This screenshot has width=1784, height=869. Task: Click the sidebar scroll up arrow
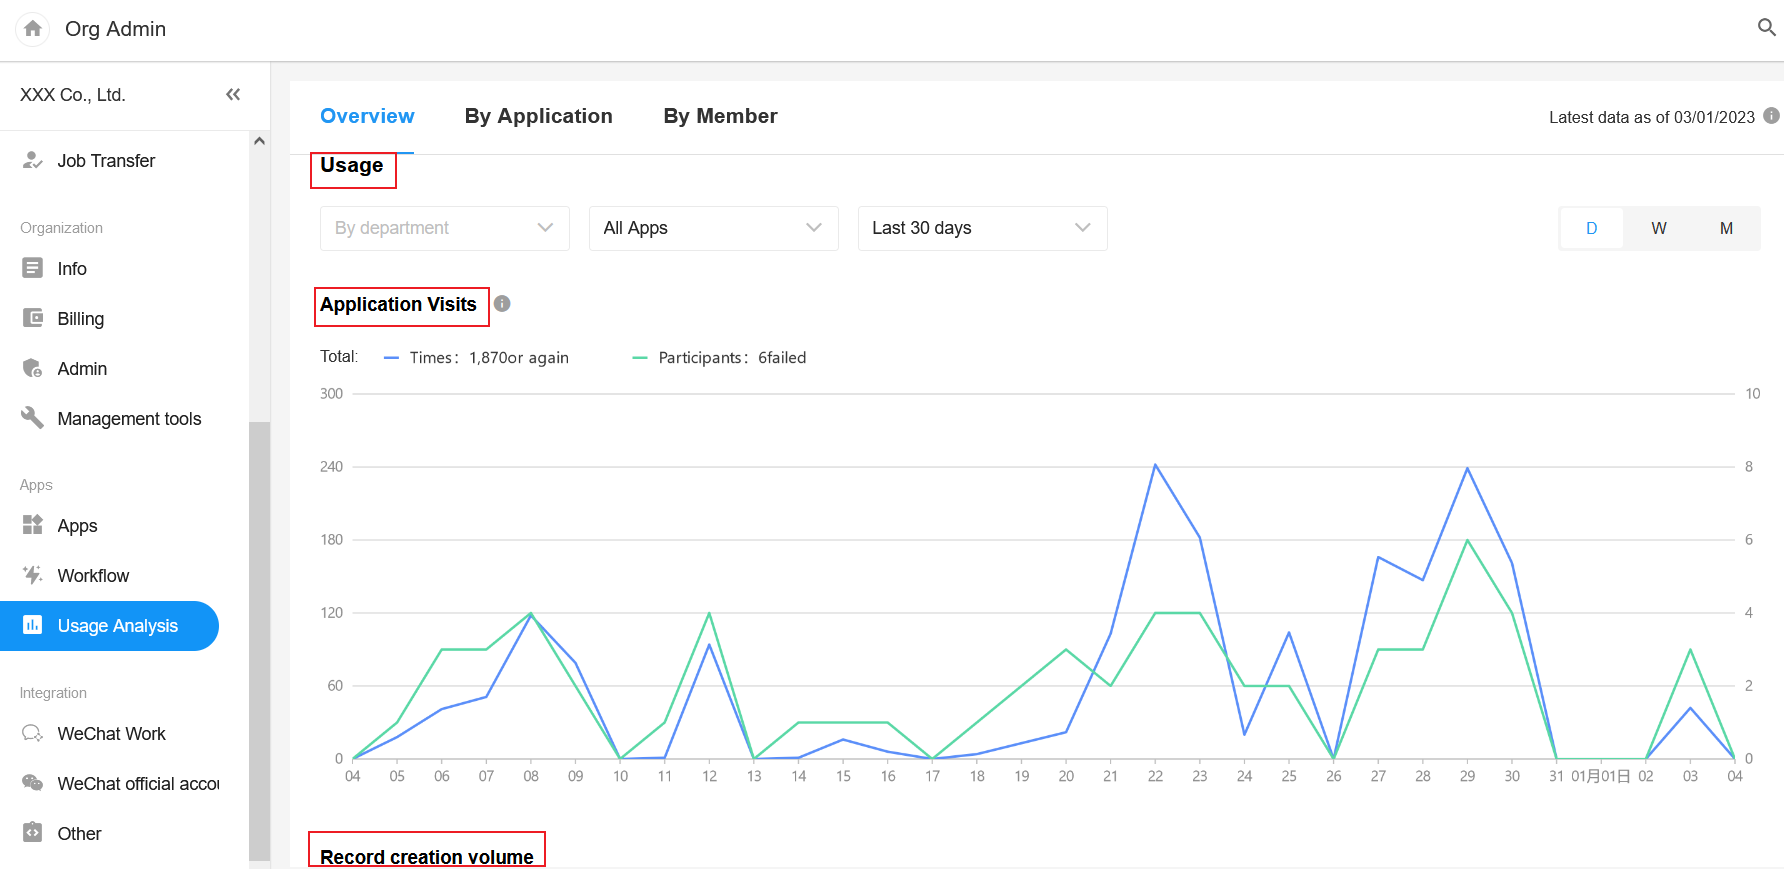259,141
